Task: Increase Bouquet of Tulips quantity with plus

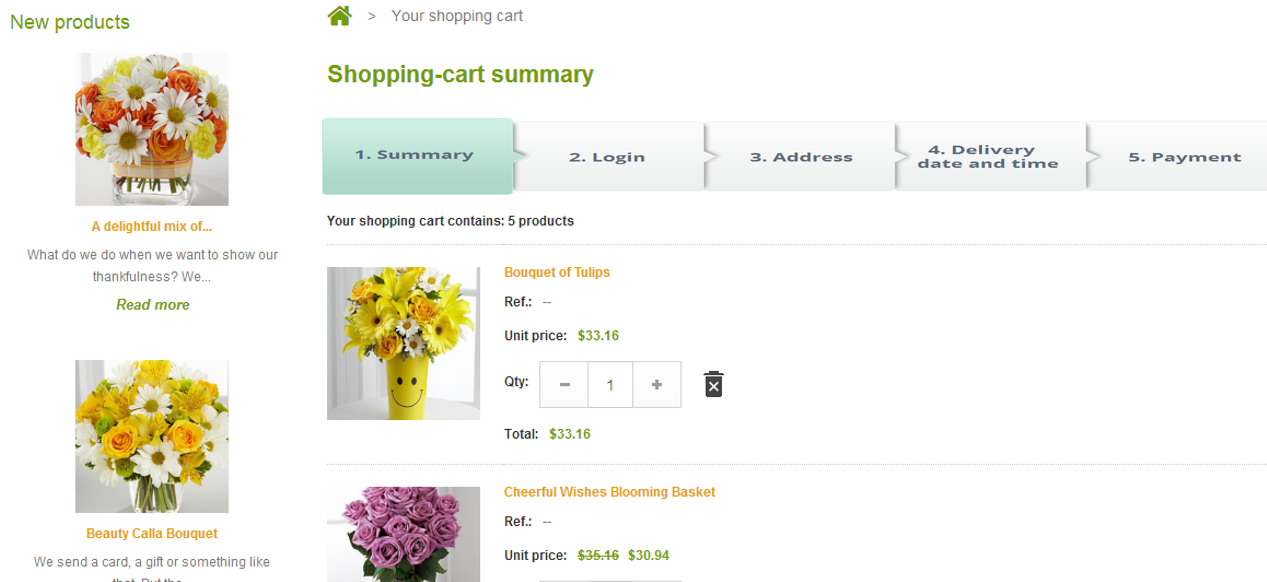Action: pyautogui.click(x=657, y=385)
